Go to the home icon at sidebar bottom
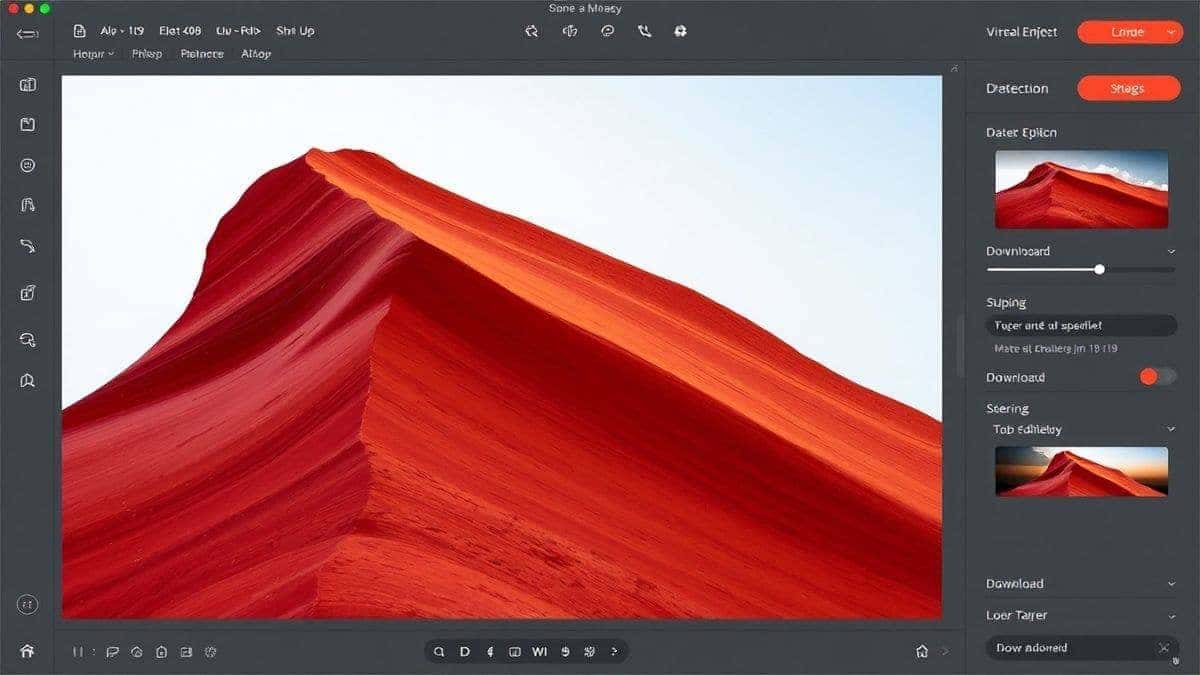1200x675 pixels. 27,651
